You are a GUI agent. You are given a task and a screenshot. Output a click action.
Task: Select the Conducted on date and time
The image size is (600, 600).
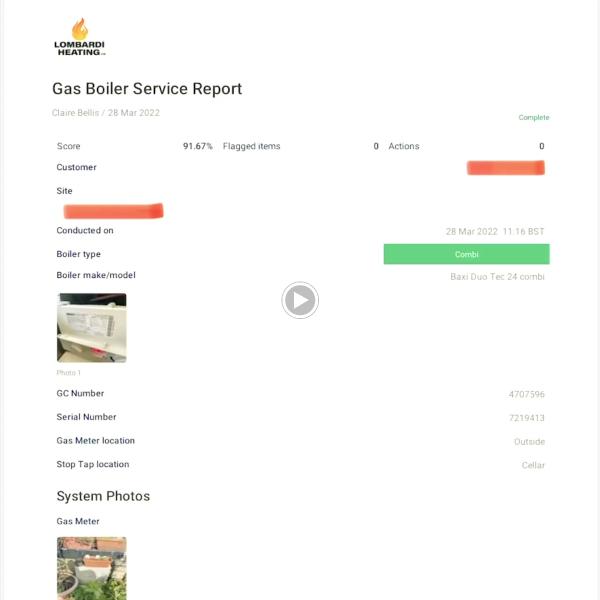(x=495, y=231)
